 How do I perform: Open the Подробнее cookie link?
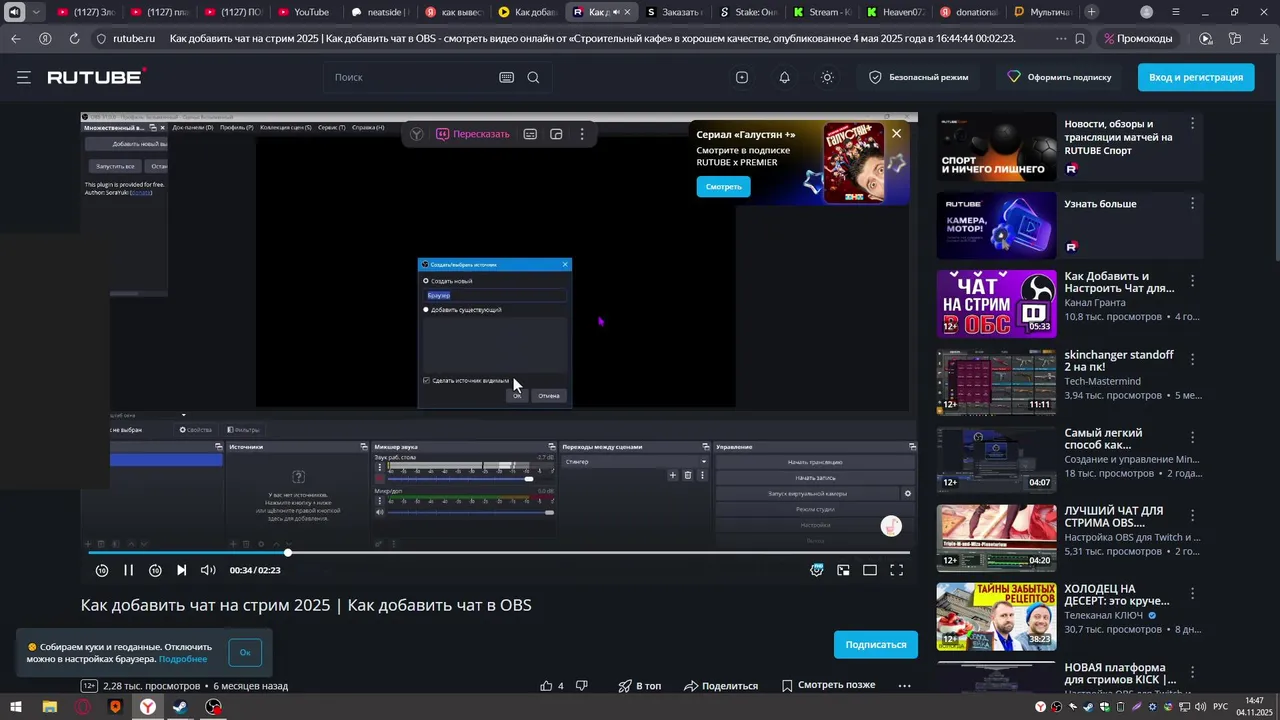182,659
